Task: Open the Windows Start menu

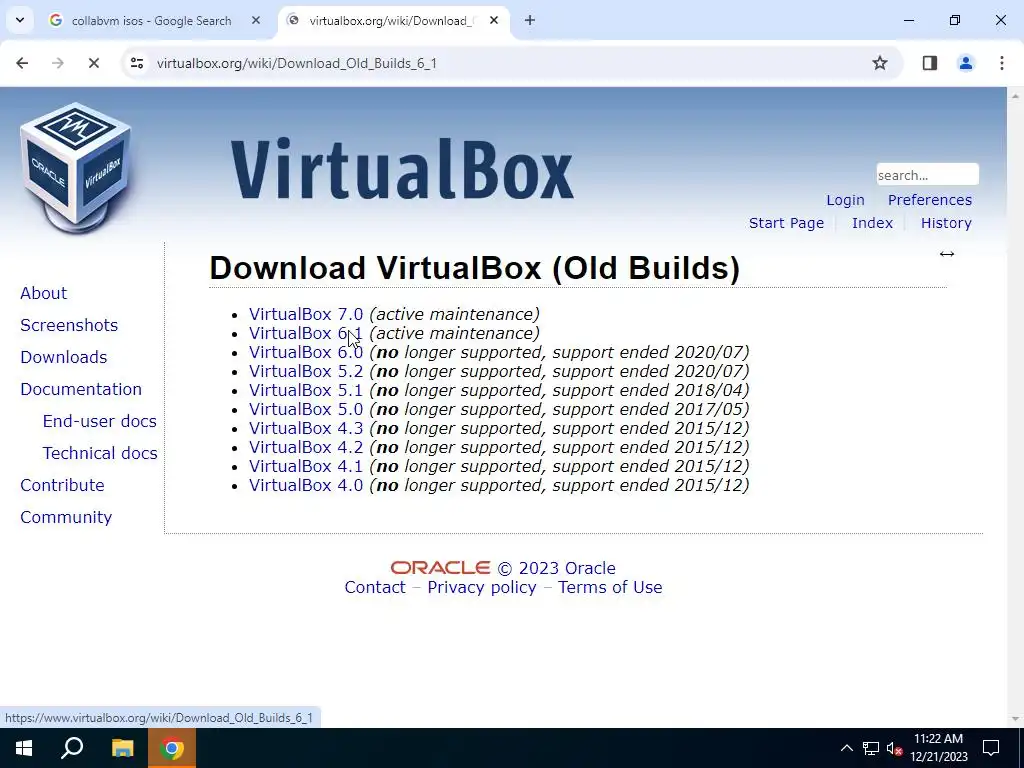Action: point(24,748)
